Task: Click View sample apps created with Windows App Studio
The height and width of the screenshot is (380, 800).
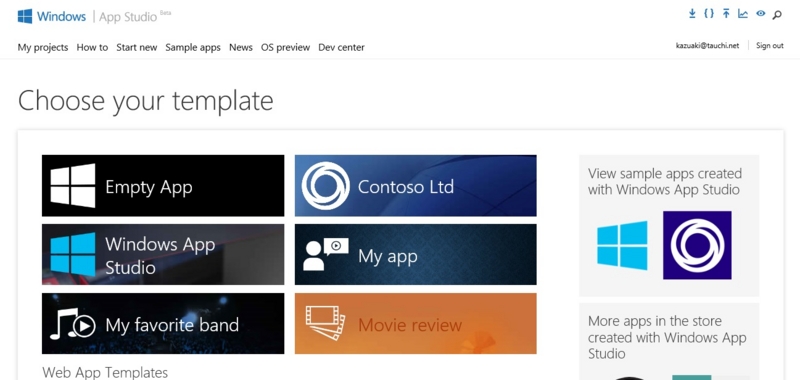Action: (665, 181)
